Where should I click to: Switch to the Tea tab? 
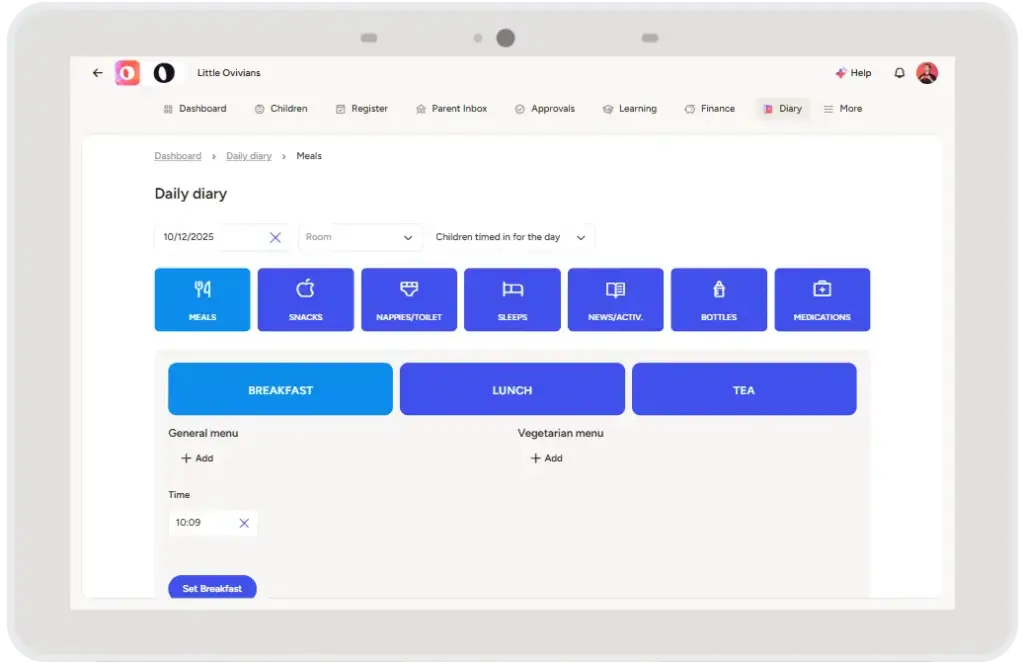pos(744,390)
